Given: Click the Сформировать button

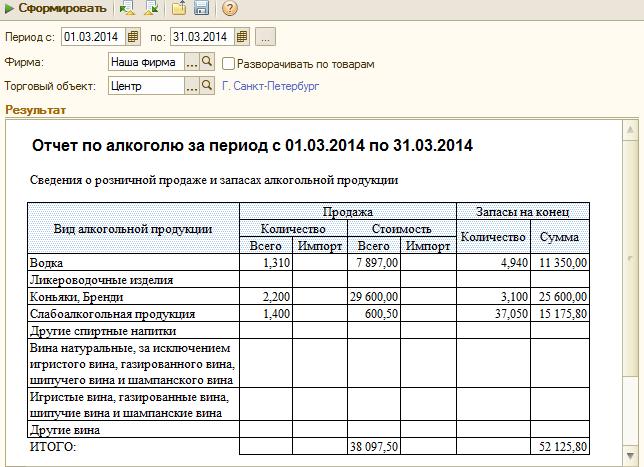Looking at the screenshot, I should click(x=55, y=8).
